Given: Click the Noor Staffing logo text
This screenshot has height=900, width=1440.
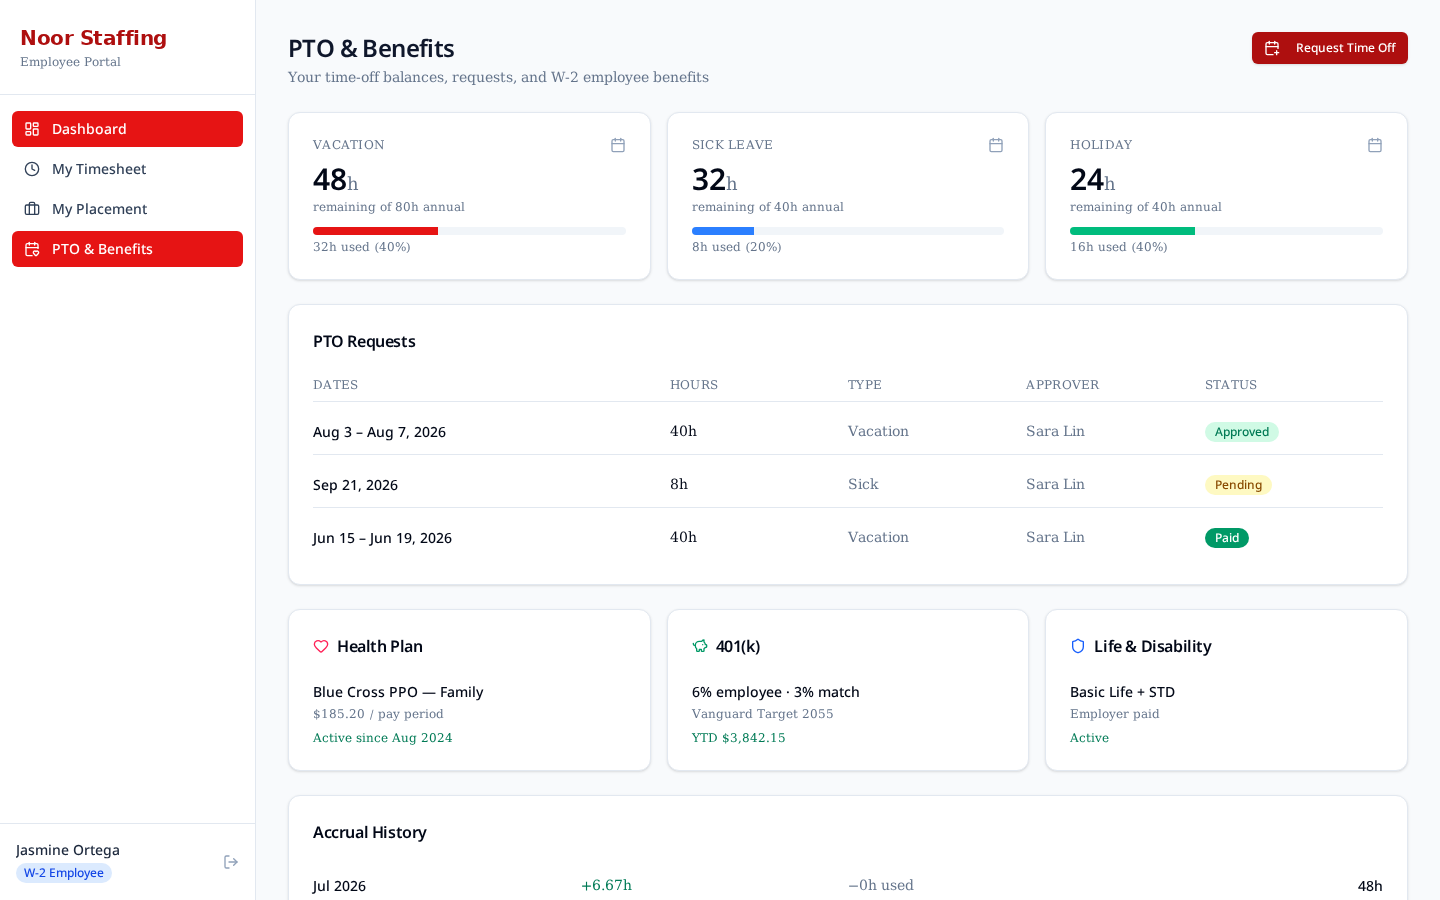Looking at the screenshot, I should (x=93, y=38).
